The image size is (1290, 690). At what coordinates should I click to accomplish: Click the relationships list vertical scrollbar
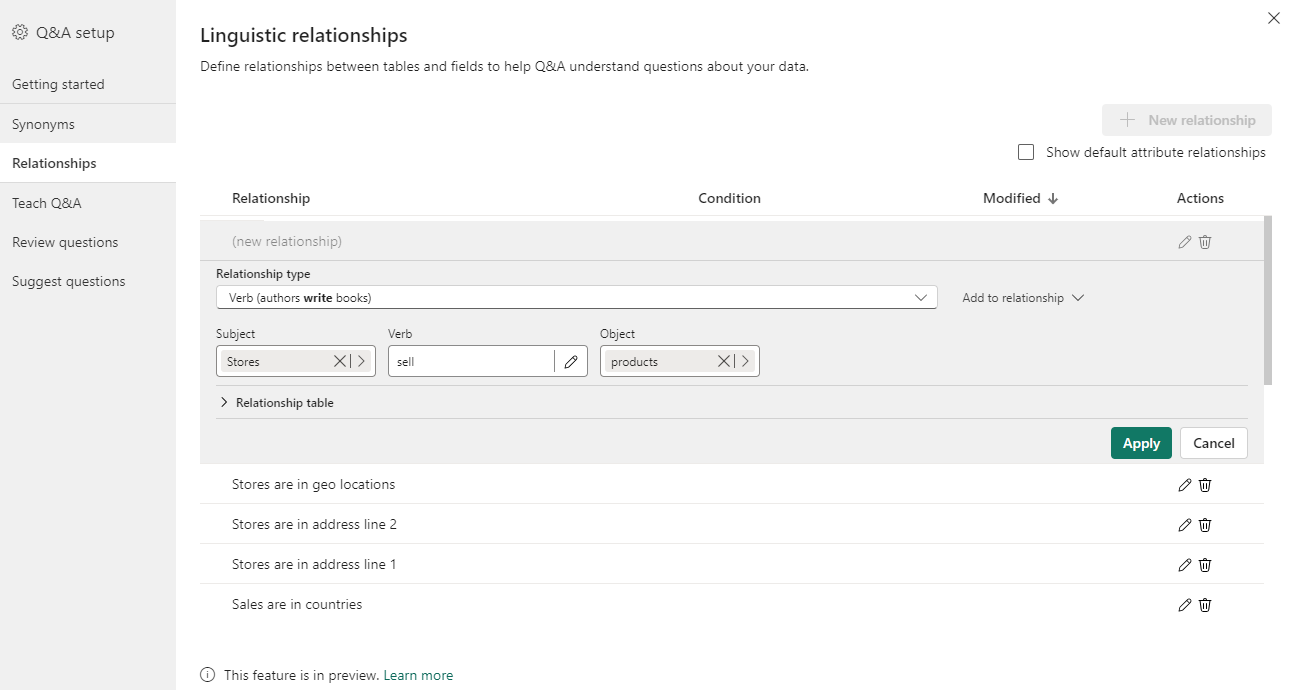click(1268, 300)
